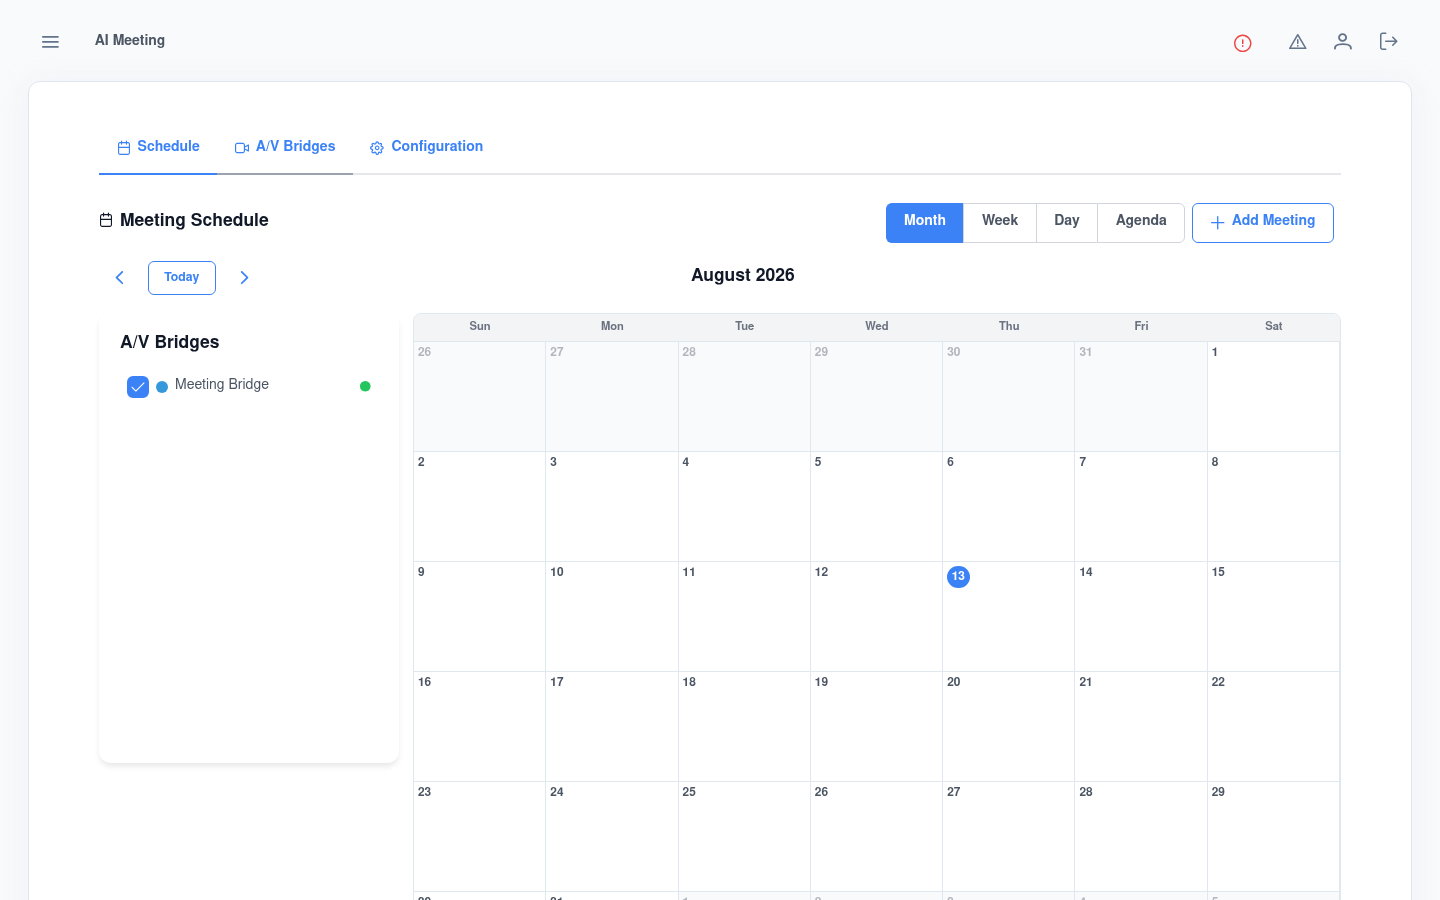Select July 30 date number

click(x=954, y=352)
